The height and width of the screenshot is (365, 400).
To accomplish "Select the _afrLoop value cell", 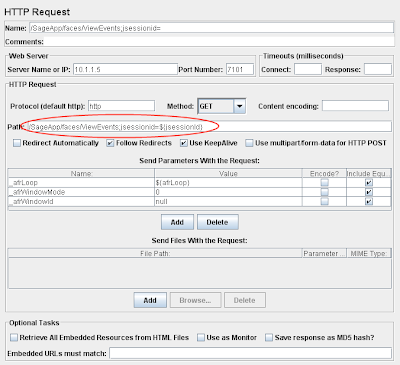I will click(x=228, y=183).
